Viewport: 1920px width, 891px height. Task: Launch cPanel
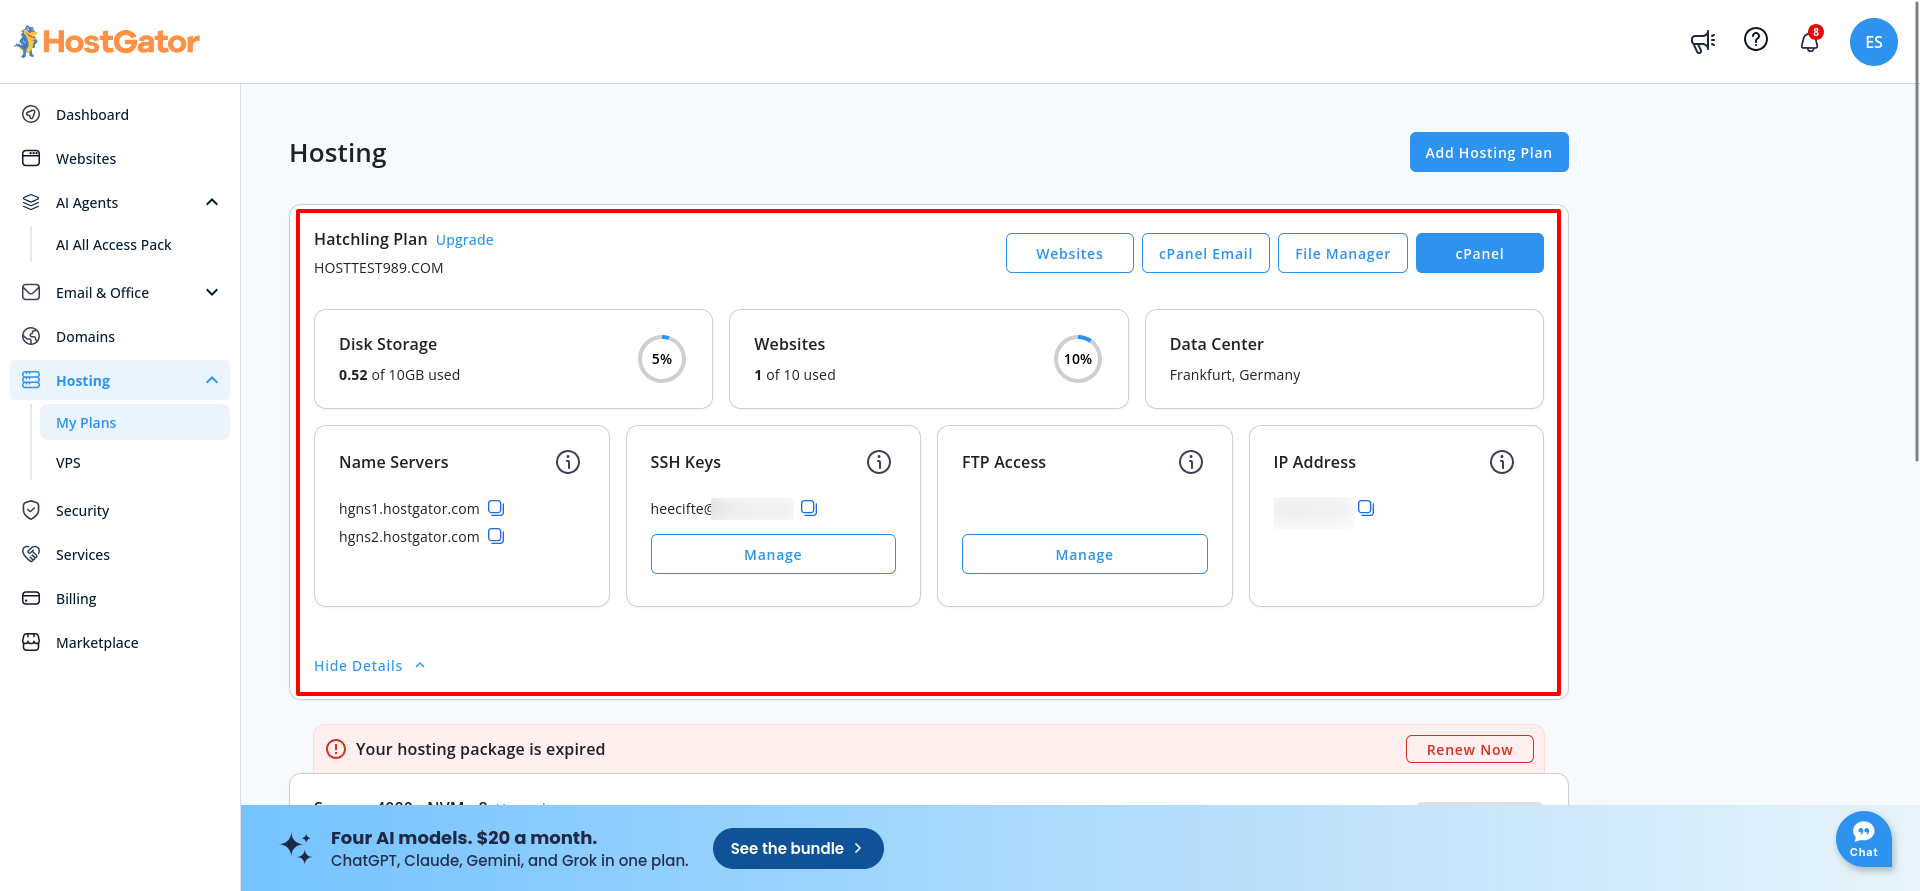coord(1480,253)
